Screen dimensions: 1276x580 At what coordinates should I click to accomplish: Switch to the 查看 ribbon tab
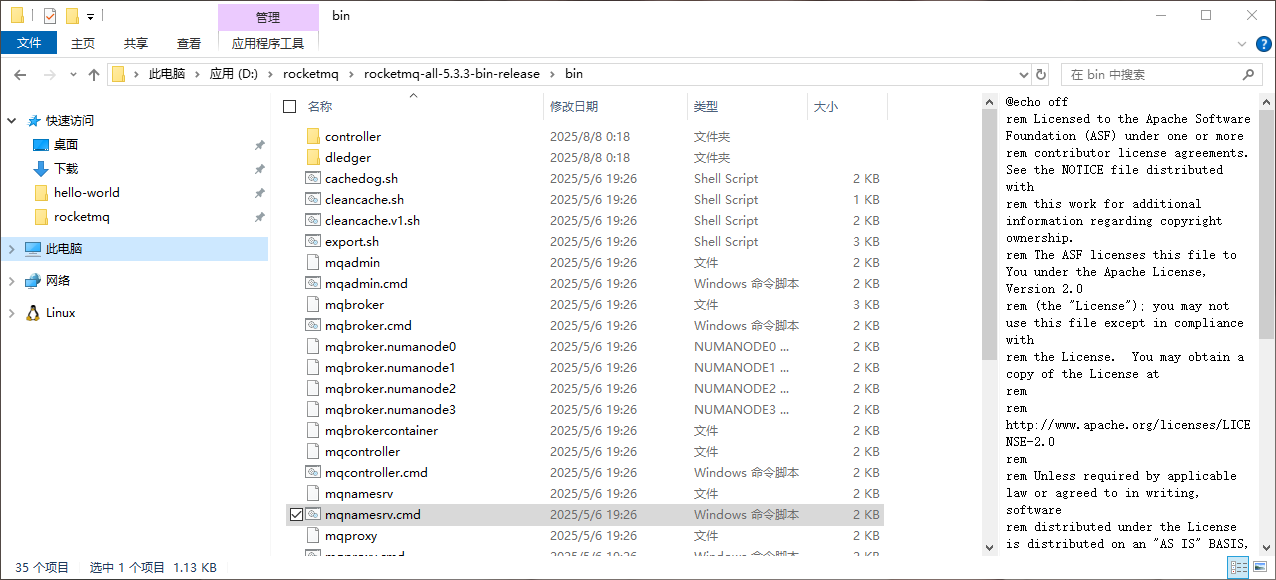(188, 43)
